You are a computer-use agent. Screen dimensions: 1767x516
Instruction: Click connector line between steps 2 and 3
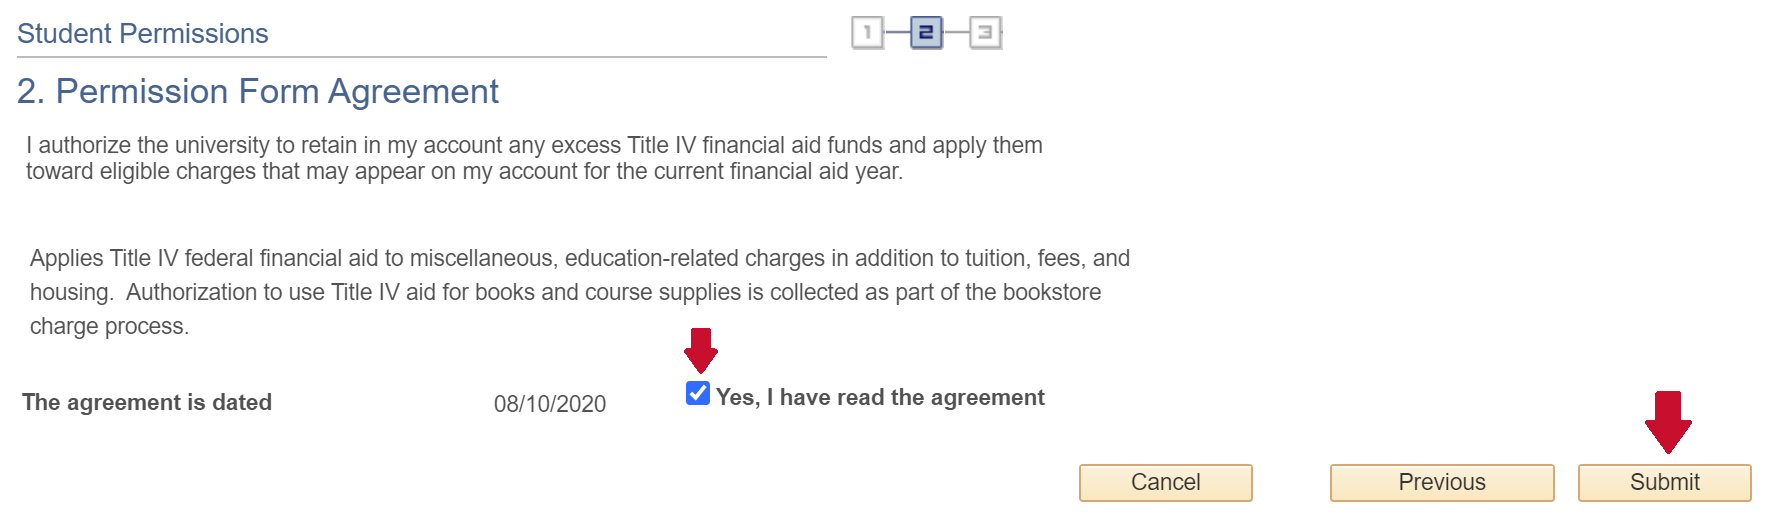point(956,33)
